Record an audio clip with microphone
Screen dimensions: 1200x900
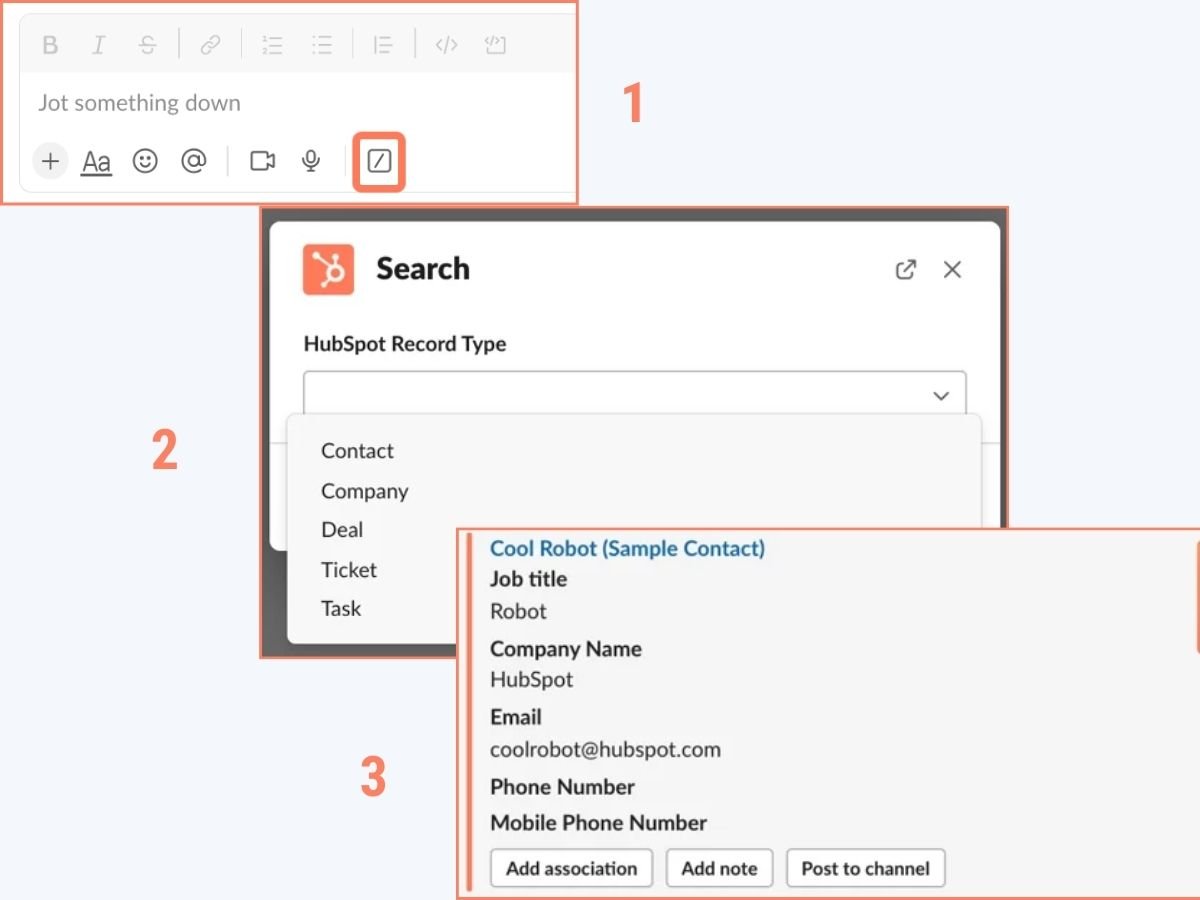pyautogui.click(x=311, y=161)
